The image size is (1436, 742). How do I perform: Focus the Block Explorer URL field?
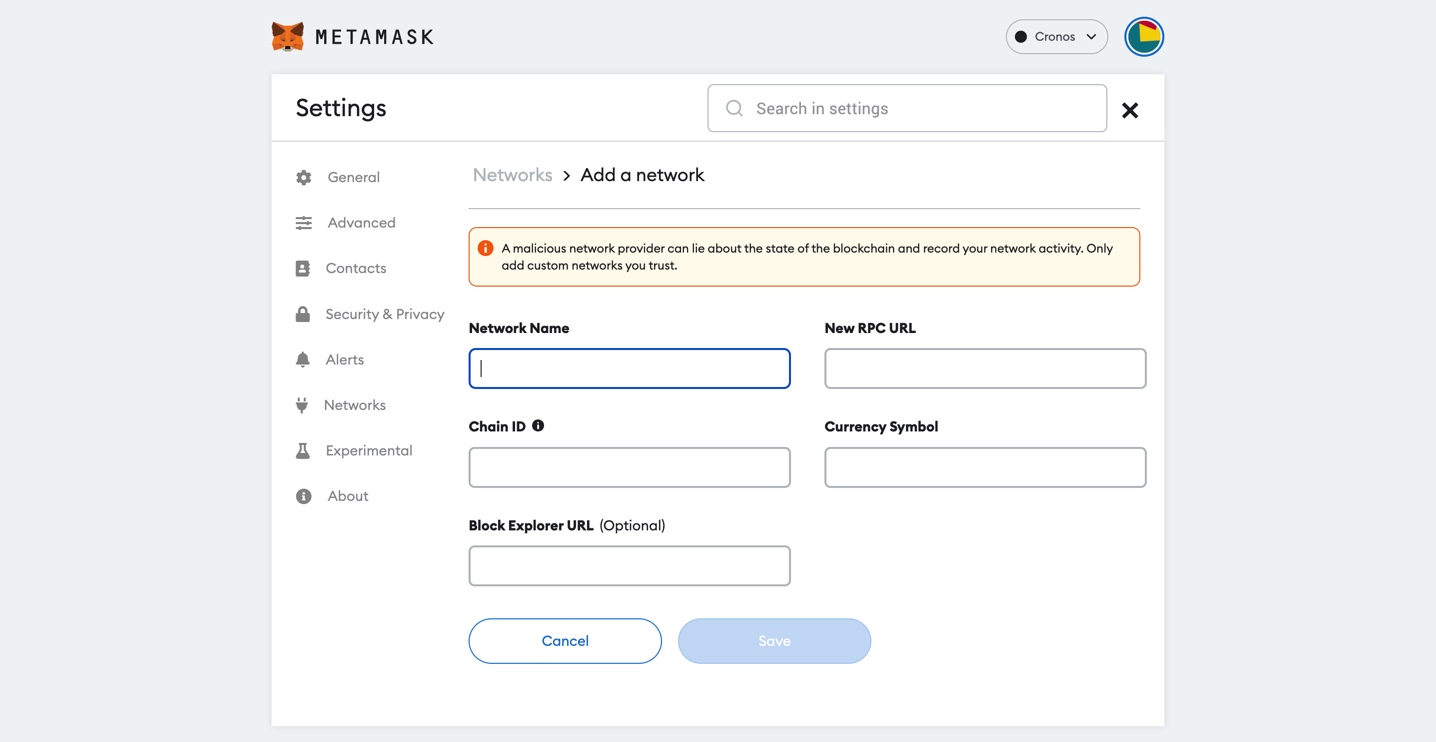point(630,566)
